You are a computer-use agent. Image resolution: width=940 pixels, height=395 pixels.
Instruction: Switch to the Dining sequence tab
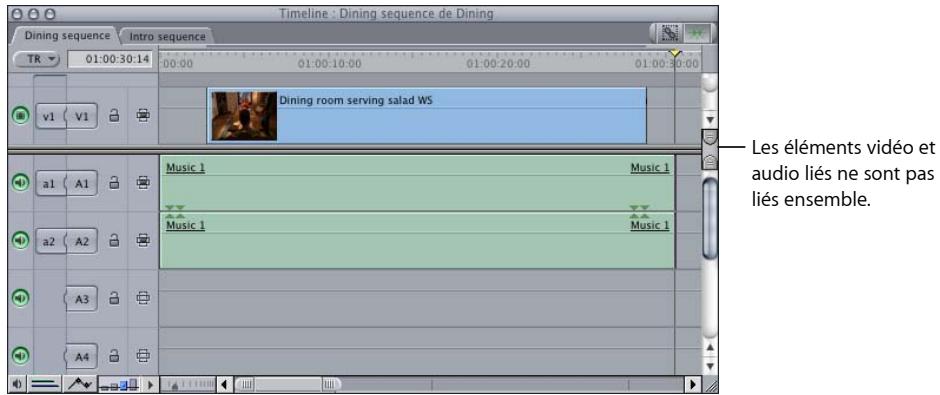click(x=67, y=35)
